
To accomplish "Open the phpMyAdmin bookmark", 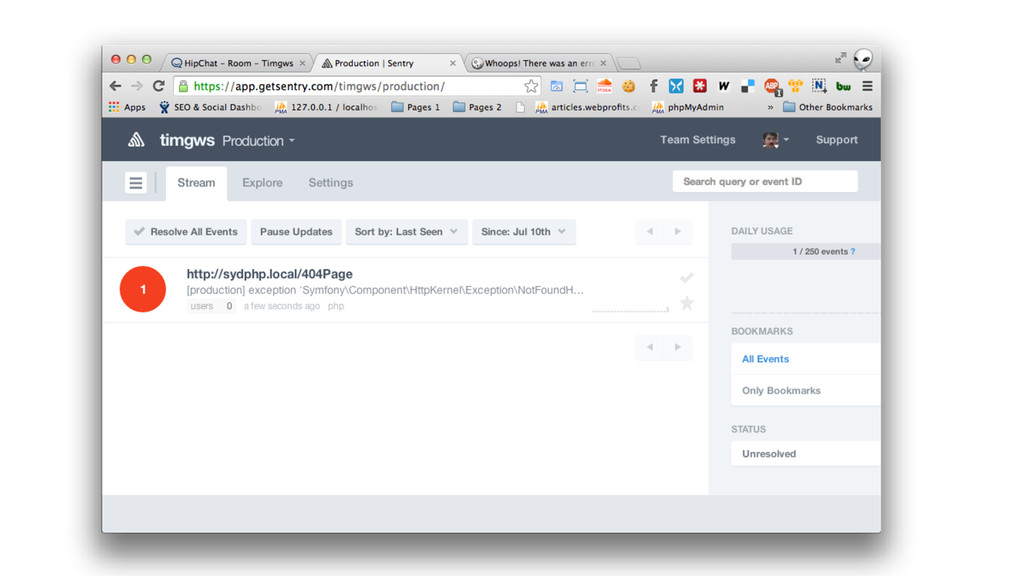I will (x=688, y=107).
